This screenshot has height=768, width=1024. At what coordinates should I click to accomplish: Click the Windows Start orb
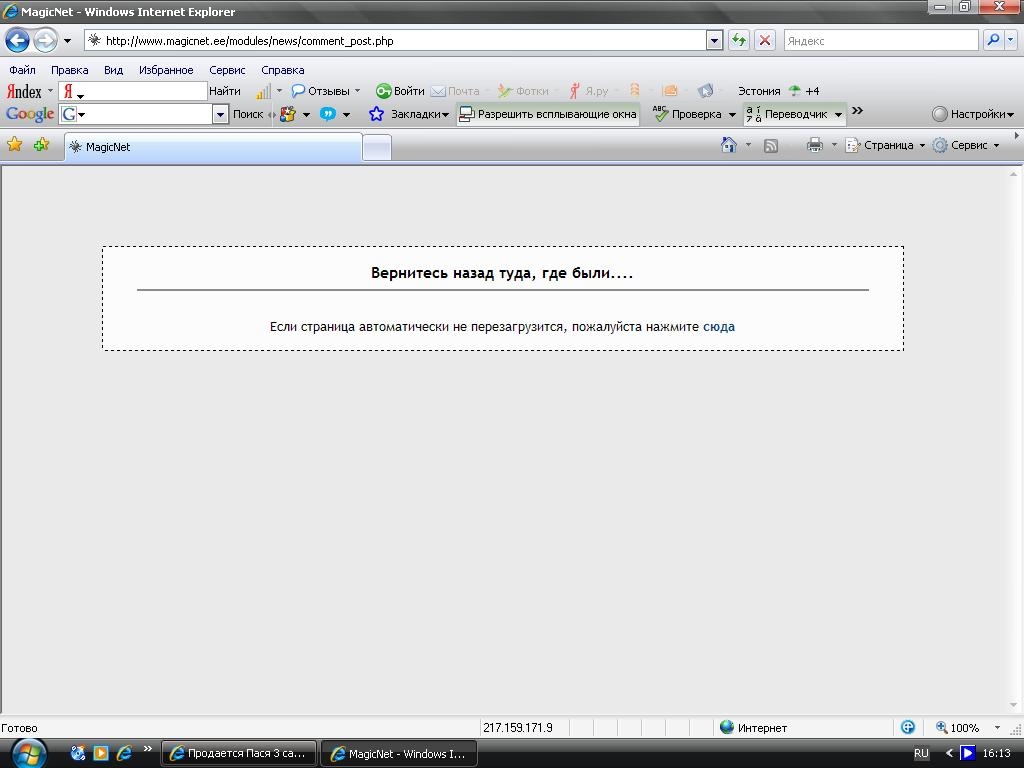pyautogui.click(x=29, y=755)
